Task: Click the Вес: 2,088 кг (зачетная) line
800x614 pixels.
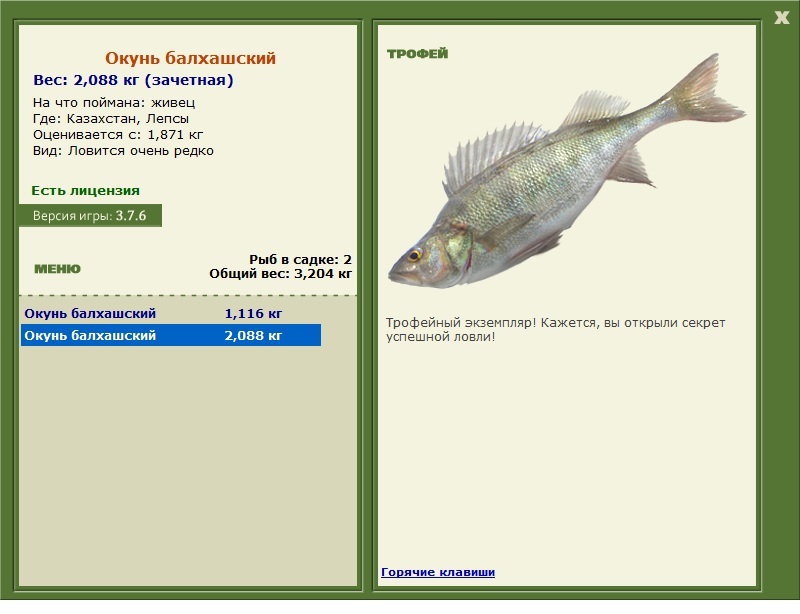Action: pyautogui.click(x=133, y=80)
